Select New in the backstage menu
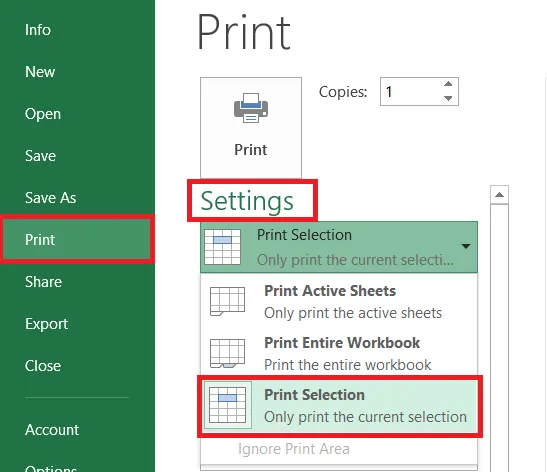This screenshot has width=547, height=472. point(40,72)
